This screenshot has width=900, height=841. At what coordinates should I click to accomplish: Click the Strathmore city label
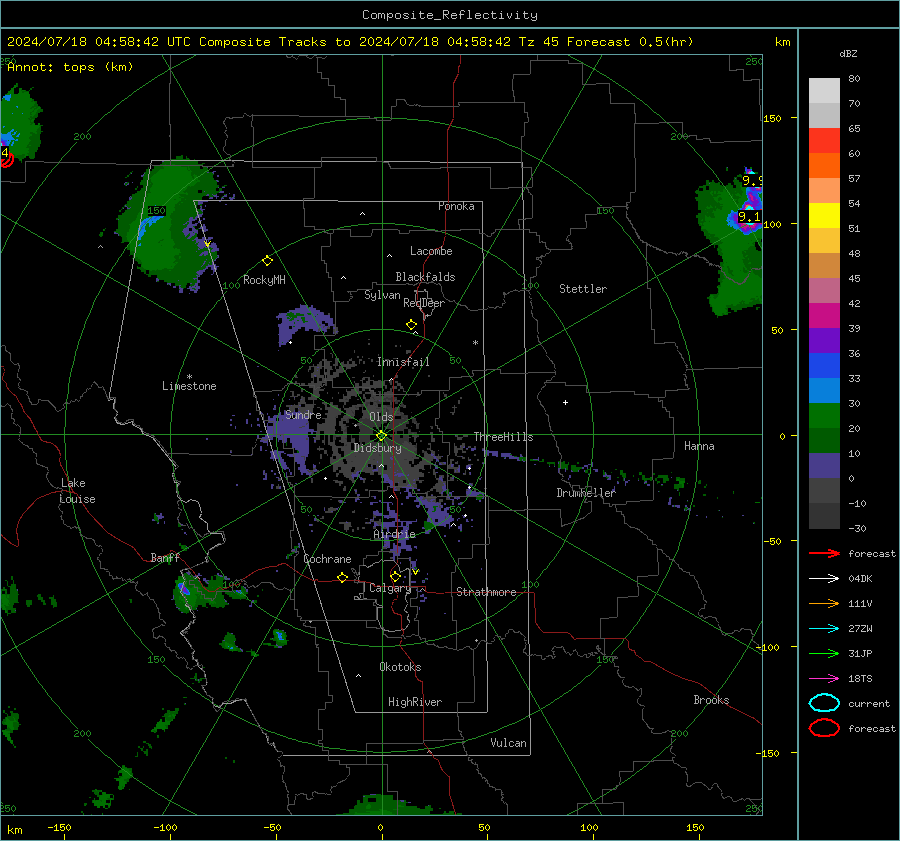tap(486, 592)
